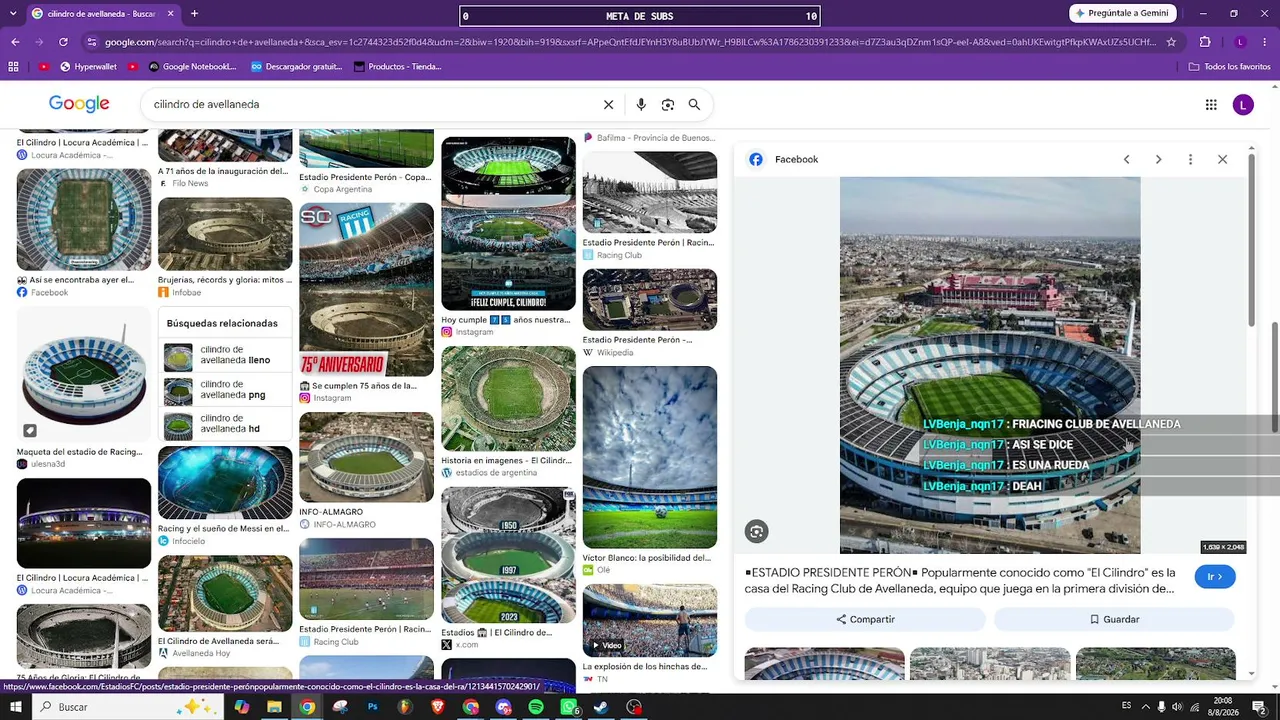
Task: Select related search cilindro de avellaneda png
Action: coord(226,390)
